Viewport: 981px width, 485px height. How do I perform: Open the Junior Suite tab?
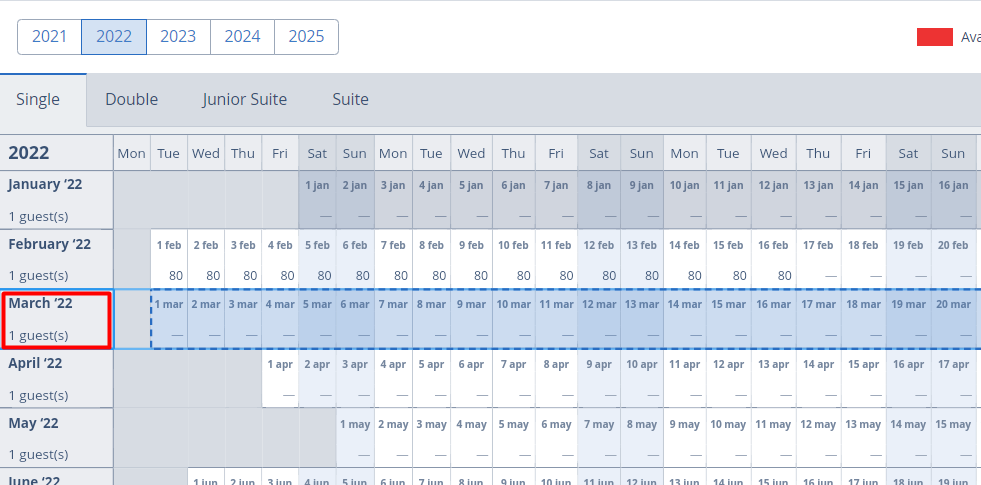245,100
